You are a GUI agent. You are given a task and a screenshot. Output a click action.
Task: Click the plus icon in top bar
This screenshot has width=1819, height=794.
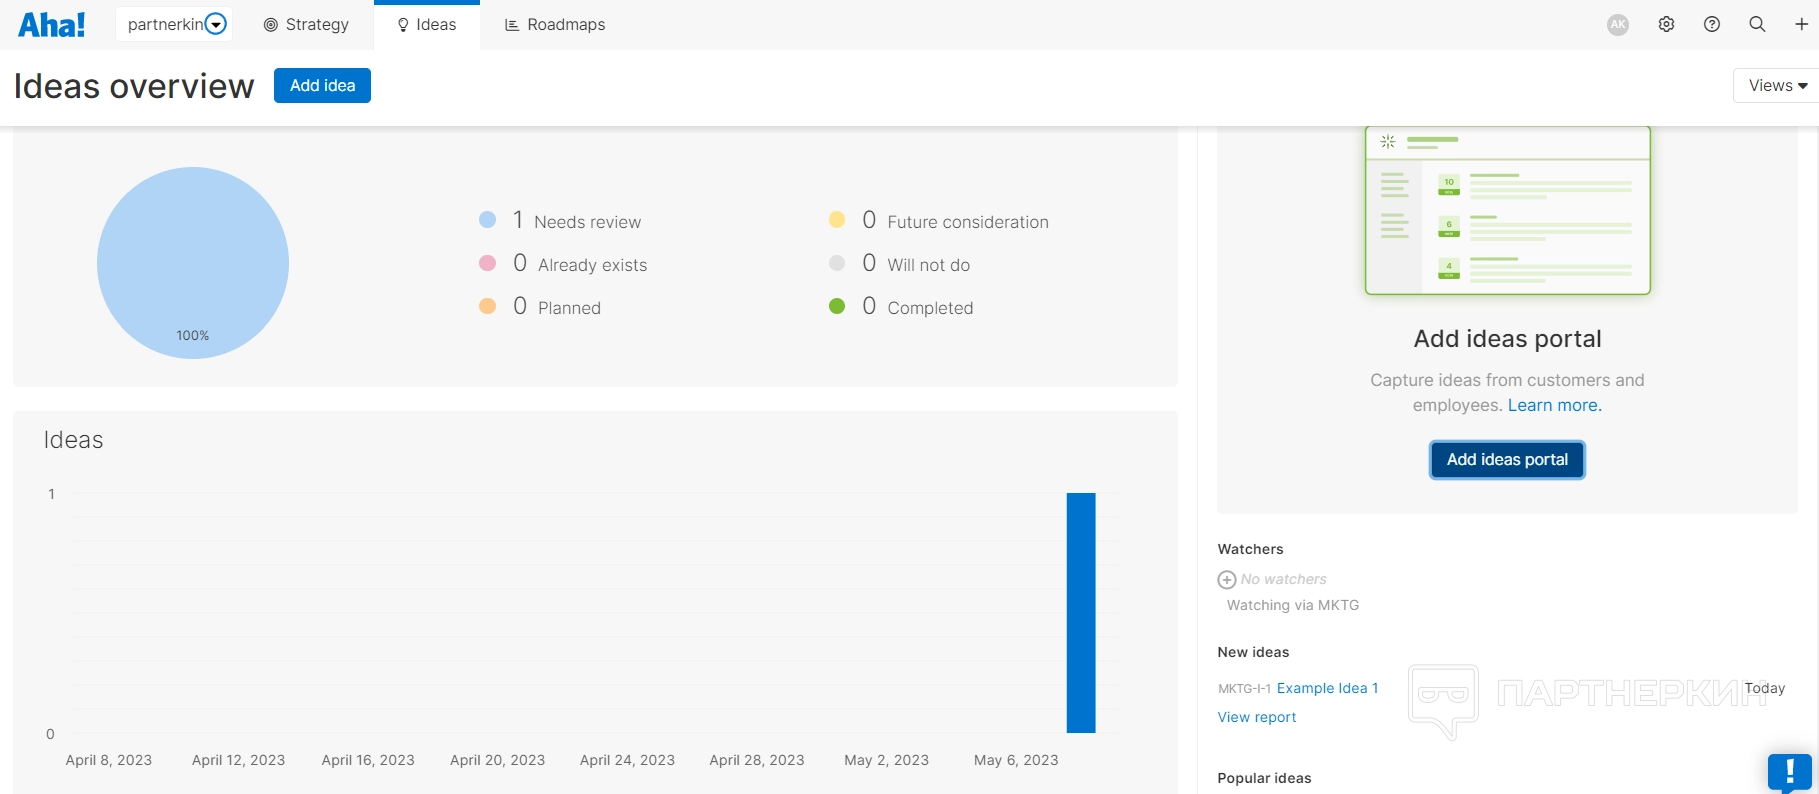1801,25
